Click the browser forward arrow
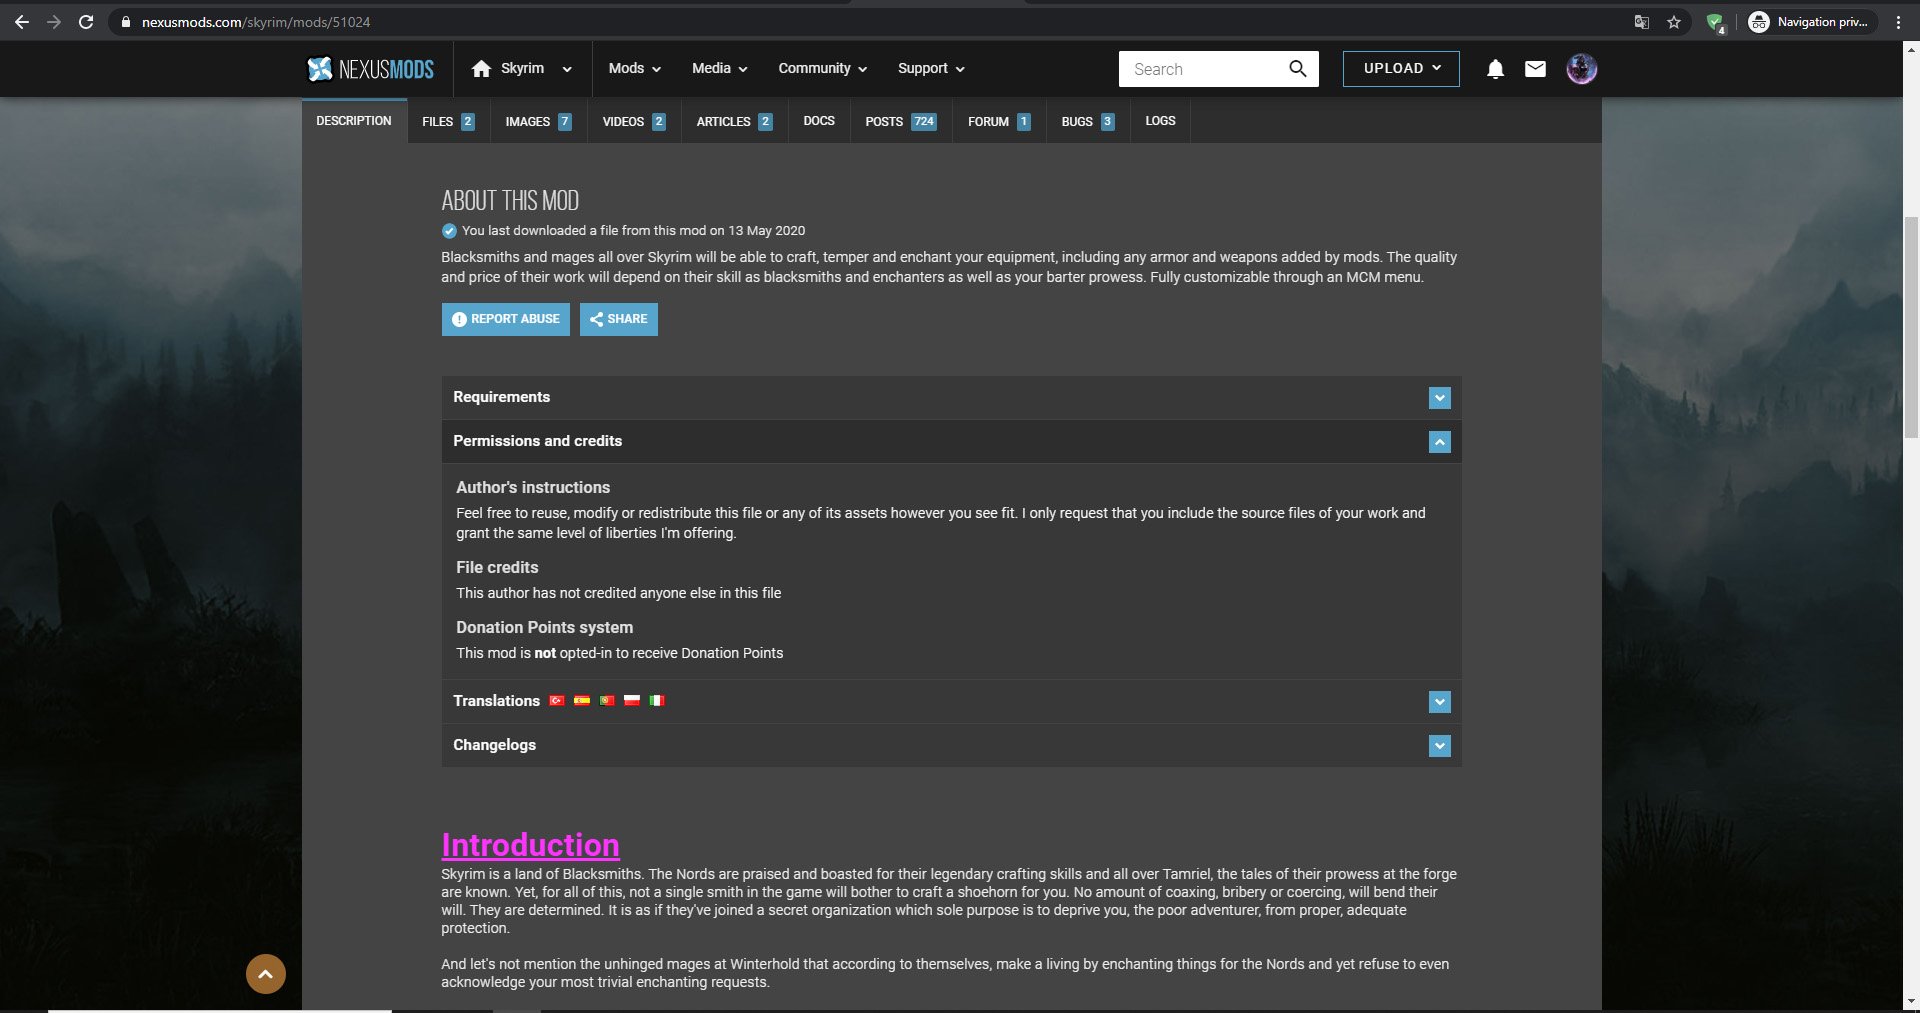 pyautogui.click(x=54, y=21)
